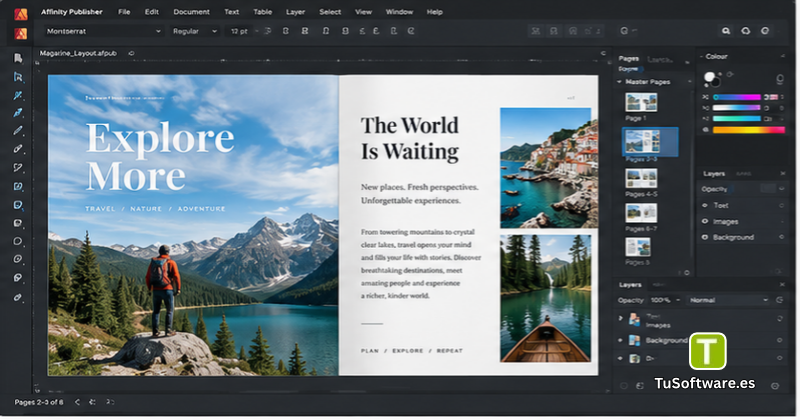
Task: Click the add layer icon at the Layers bottom
Action: pos(640,386)
